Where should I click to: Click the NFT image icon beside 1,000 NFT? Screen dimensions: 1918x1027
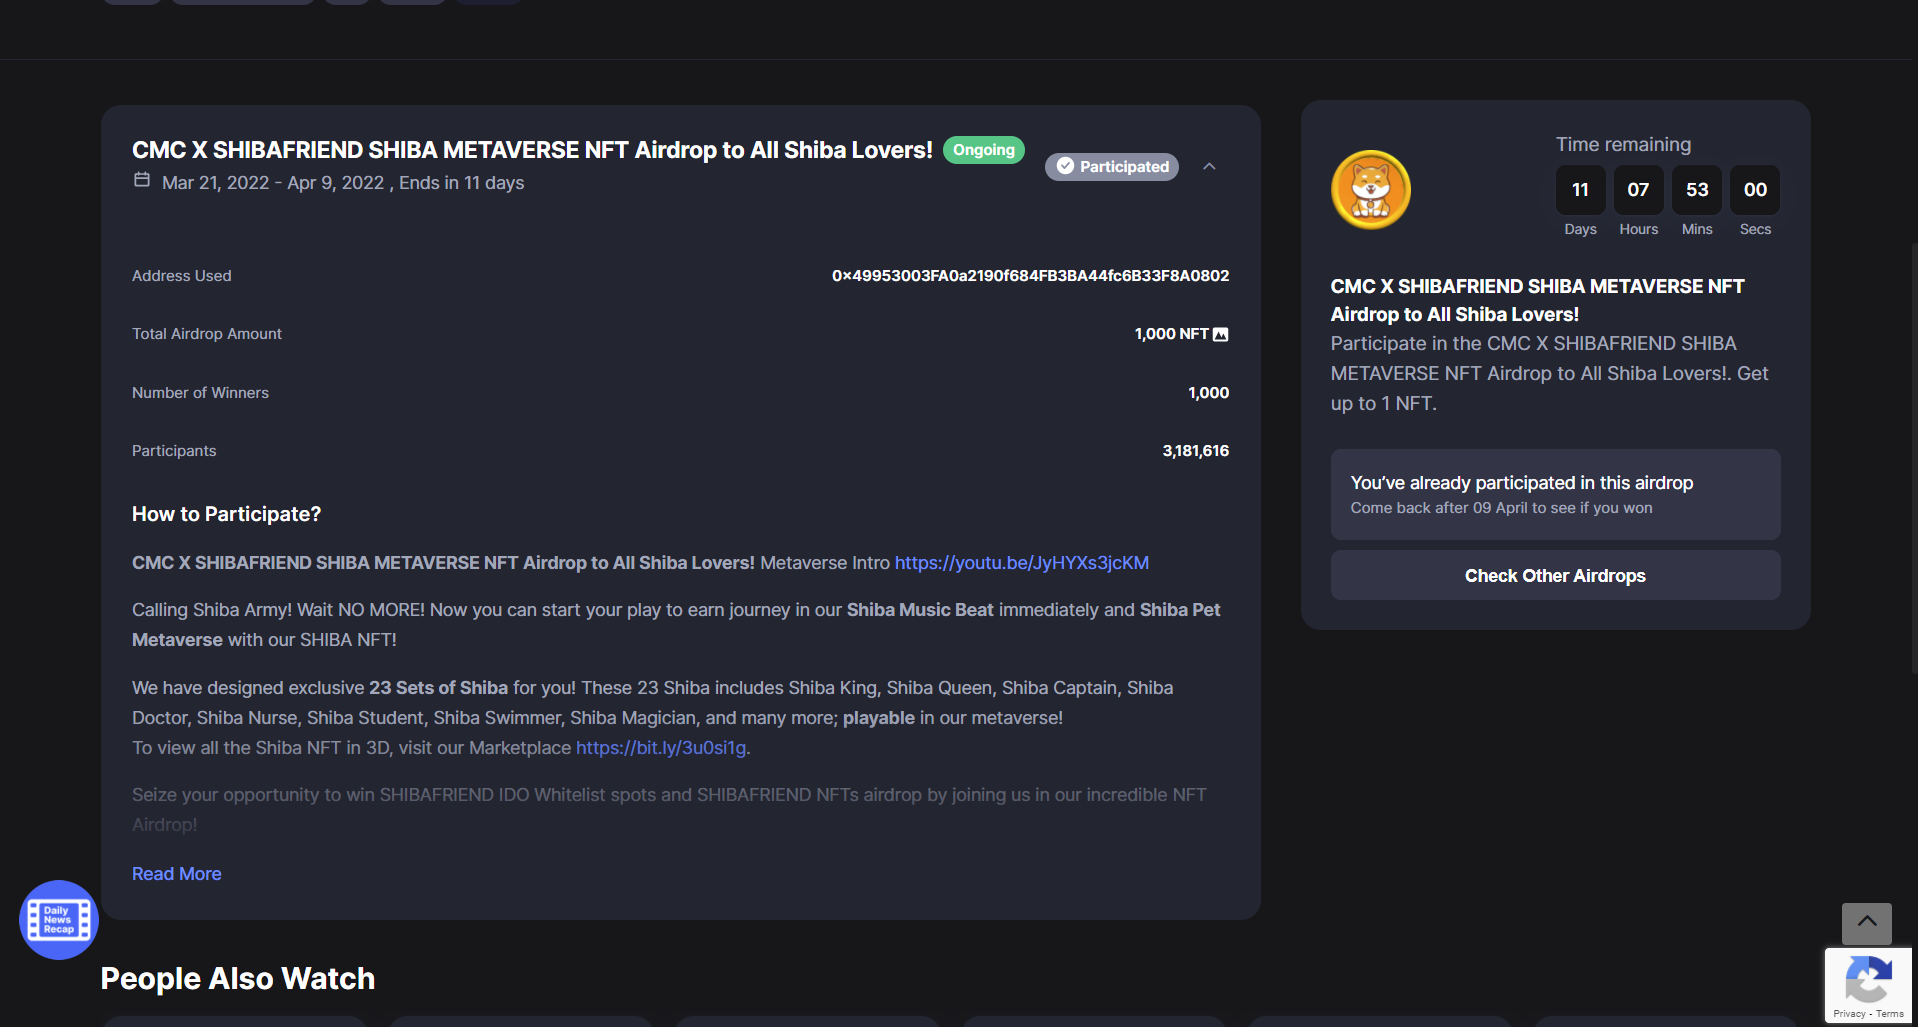[1220, 334]
